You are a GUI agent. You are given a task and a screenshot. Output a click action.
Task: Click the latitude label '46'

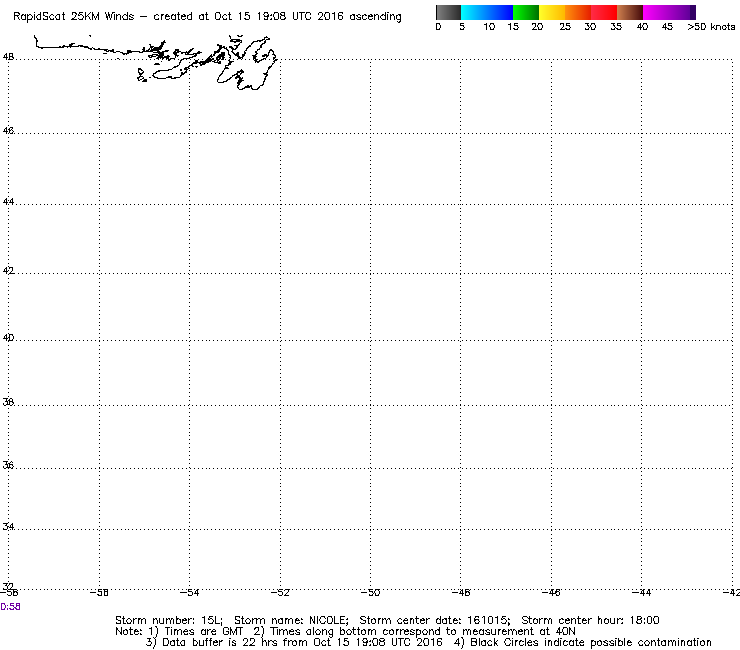click(8, 130)
